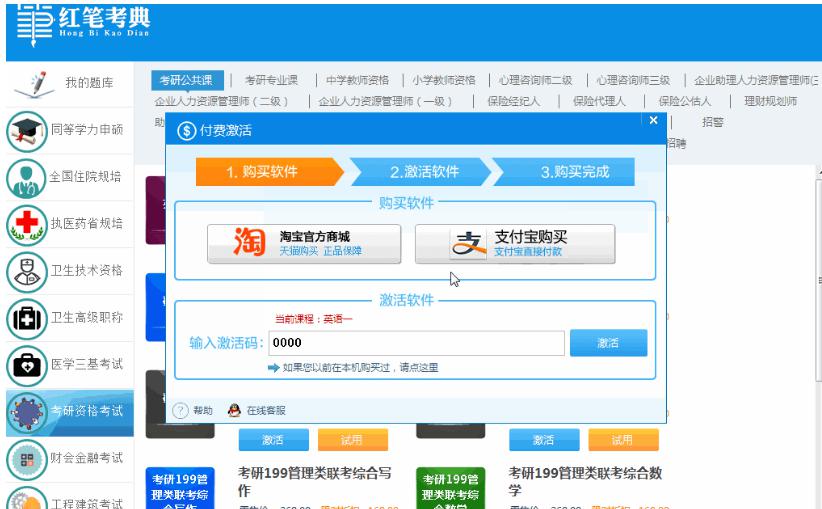Click the question mark help icon

click(180, 410)
